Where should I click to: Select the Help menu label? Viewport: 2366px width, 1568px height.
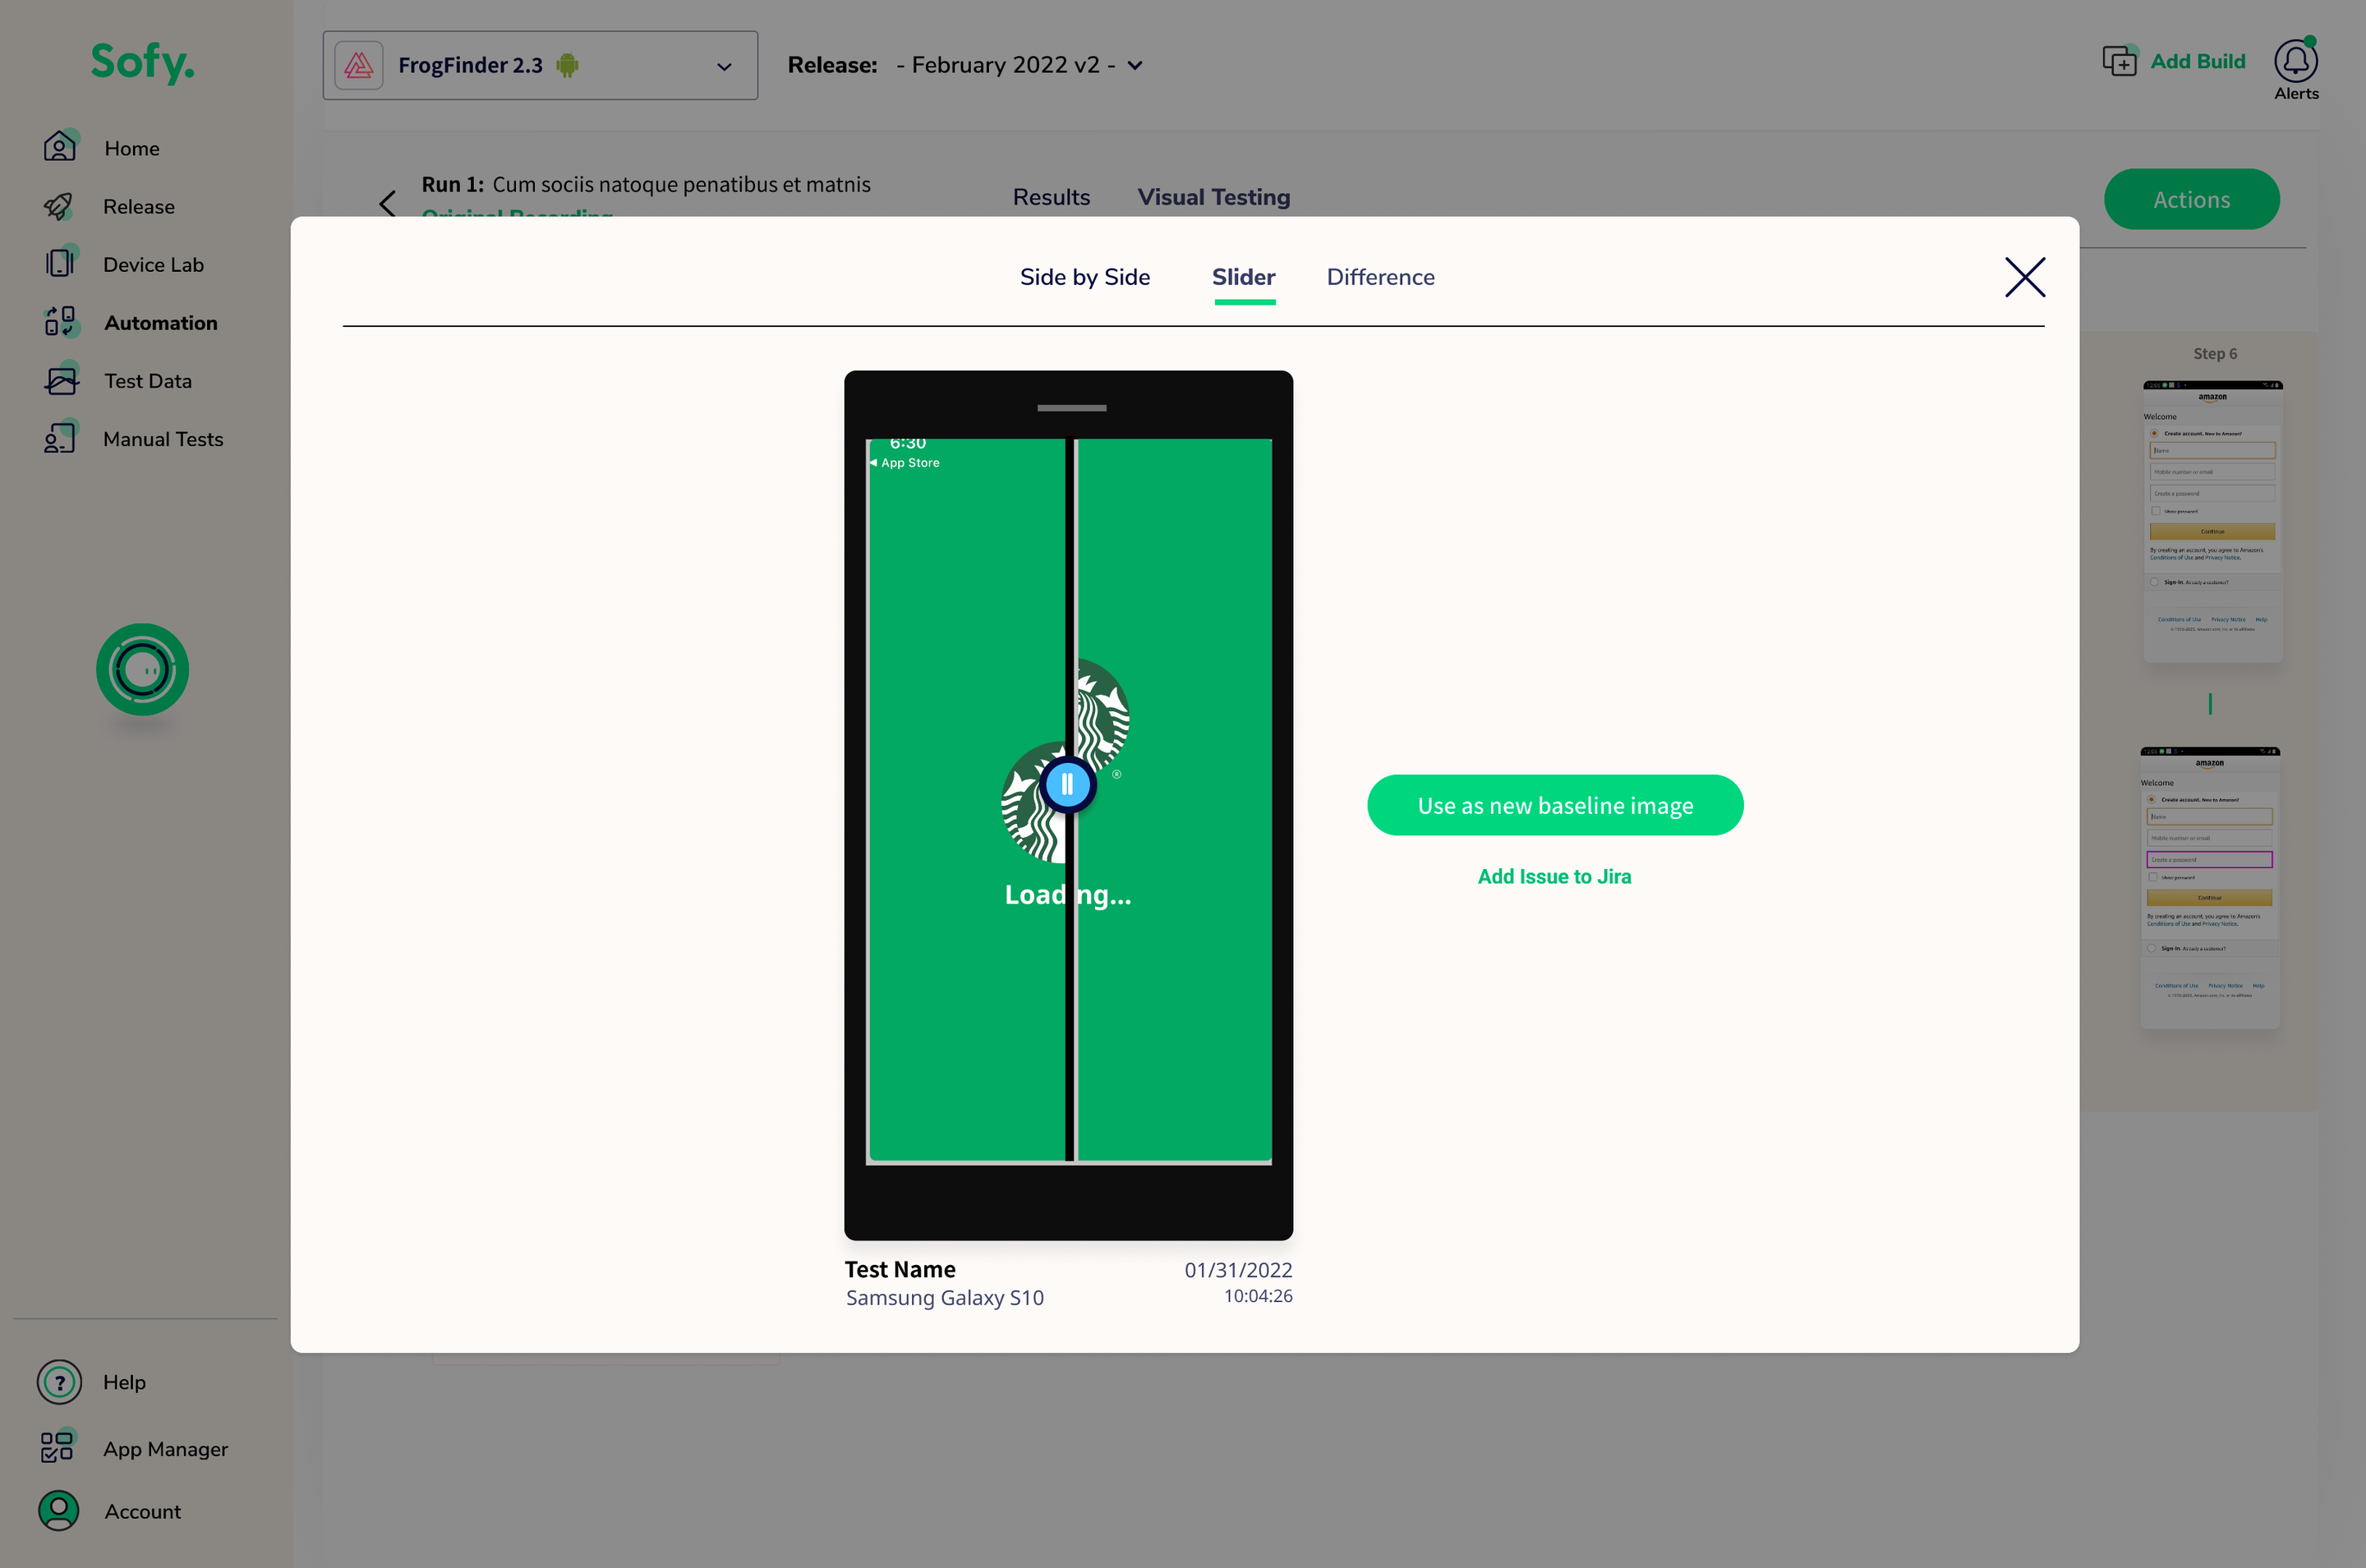(124, 1382)
